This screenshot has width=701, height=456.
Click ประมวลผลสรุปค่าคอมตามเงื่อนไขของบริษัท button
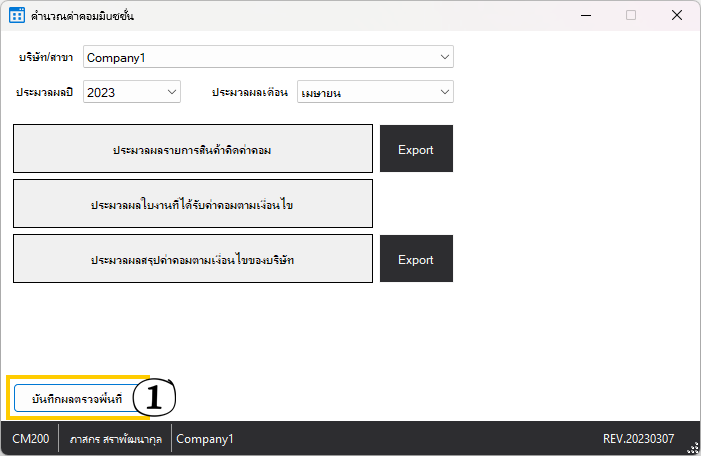(x=193, y=260)
